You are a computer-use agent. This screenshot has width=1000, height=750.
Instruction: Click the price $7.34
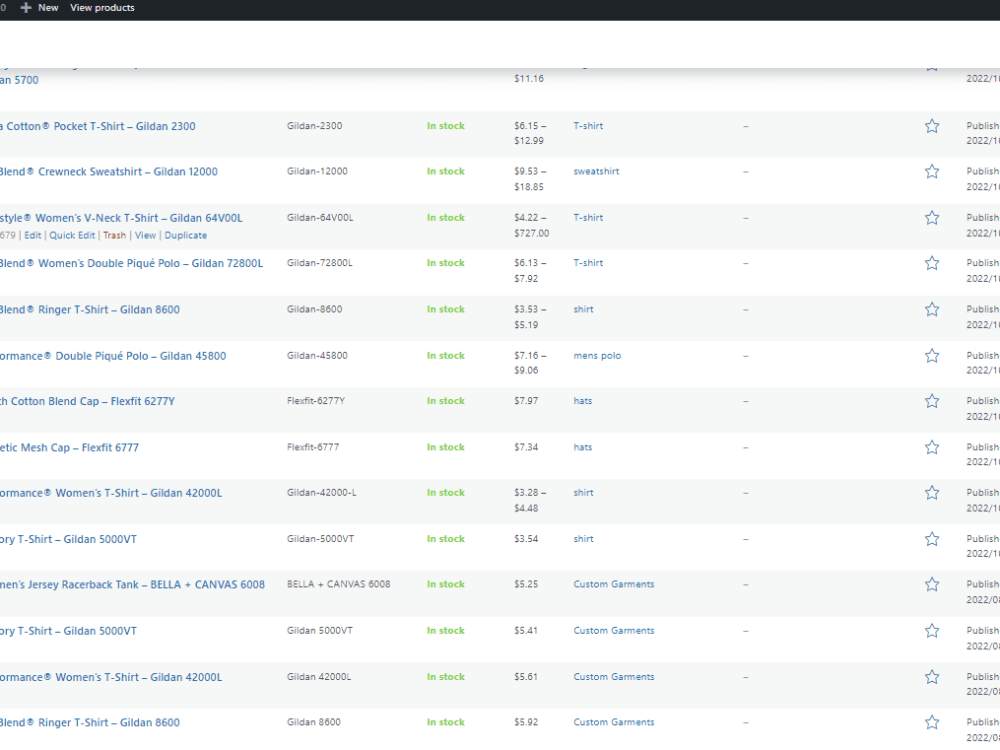click(526, 447)
